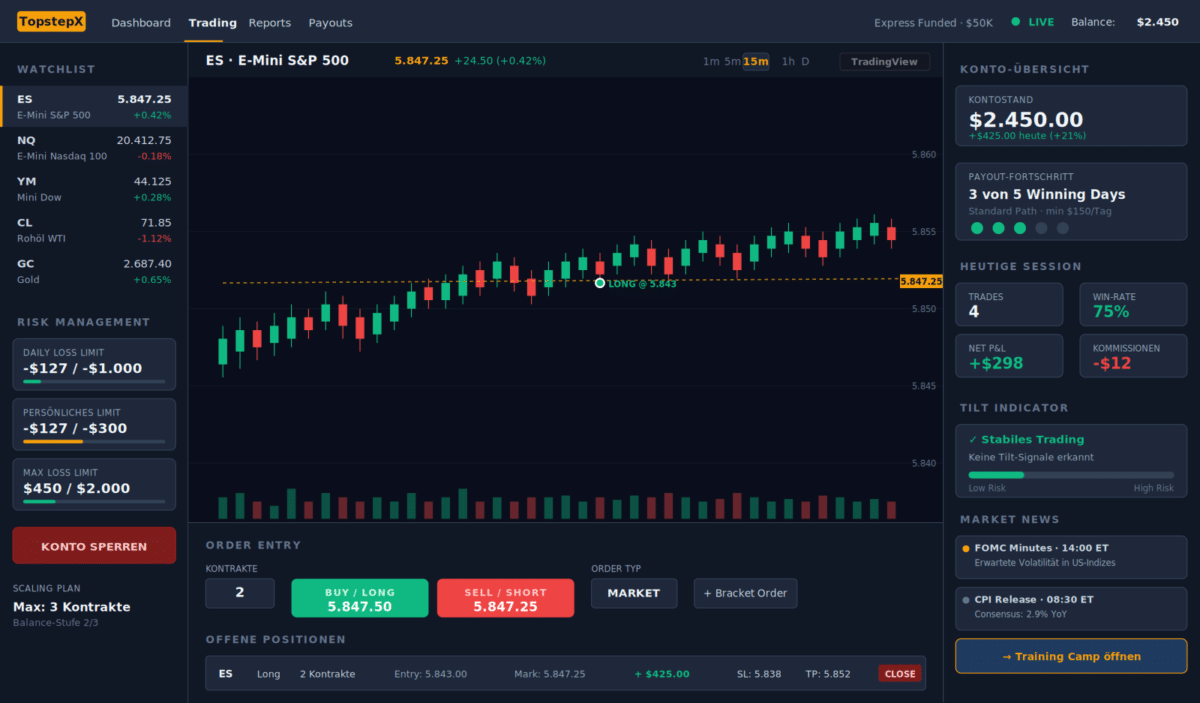Click Express Funded $50K account label

[x=933, y=22]
